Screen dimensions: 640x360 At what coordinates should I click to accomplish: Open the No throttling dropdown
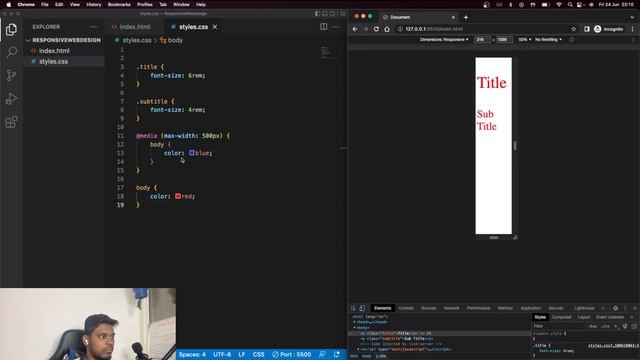tap(548, 40)
